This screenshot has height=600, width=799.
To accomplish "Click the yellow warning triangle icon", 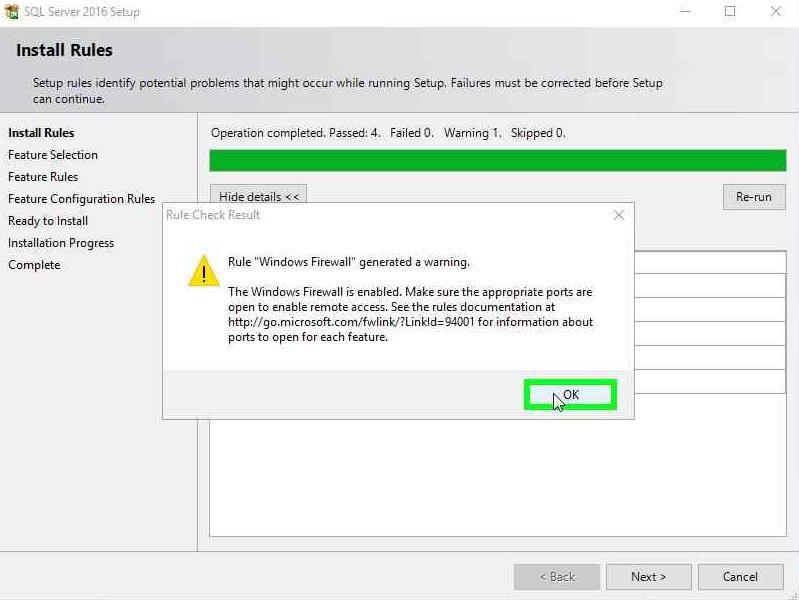I will [204, 271].
